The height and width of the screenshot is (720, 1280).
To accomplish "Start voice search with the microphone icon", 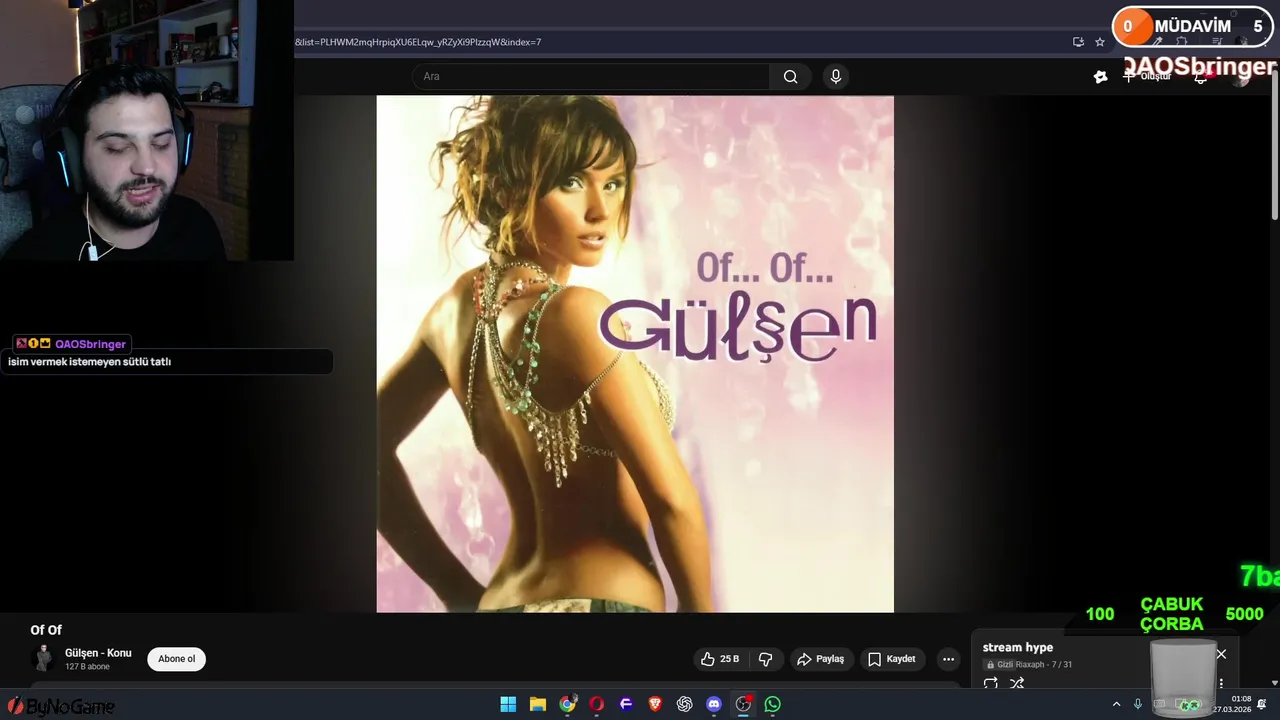I will pos(836,77).
